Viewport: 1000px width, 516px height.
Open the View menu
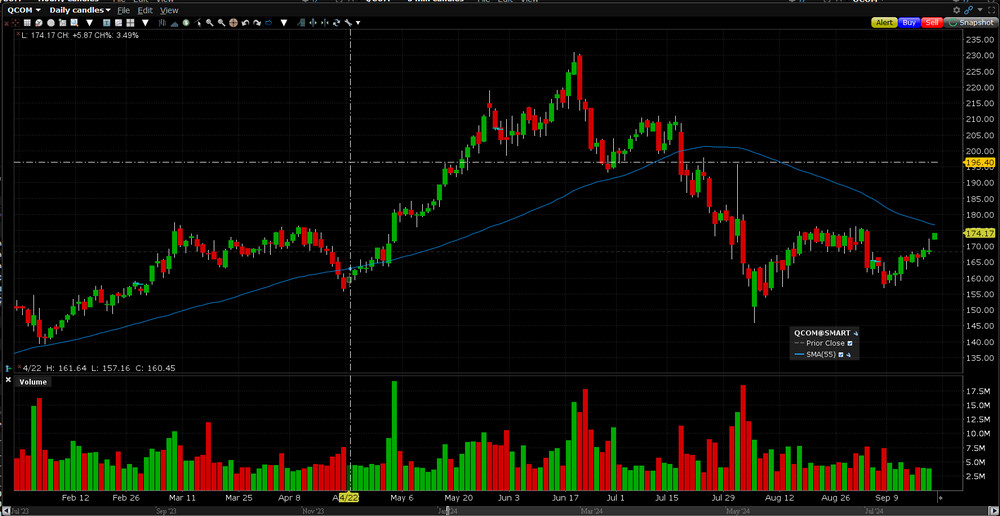click(x=169, y=10)
